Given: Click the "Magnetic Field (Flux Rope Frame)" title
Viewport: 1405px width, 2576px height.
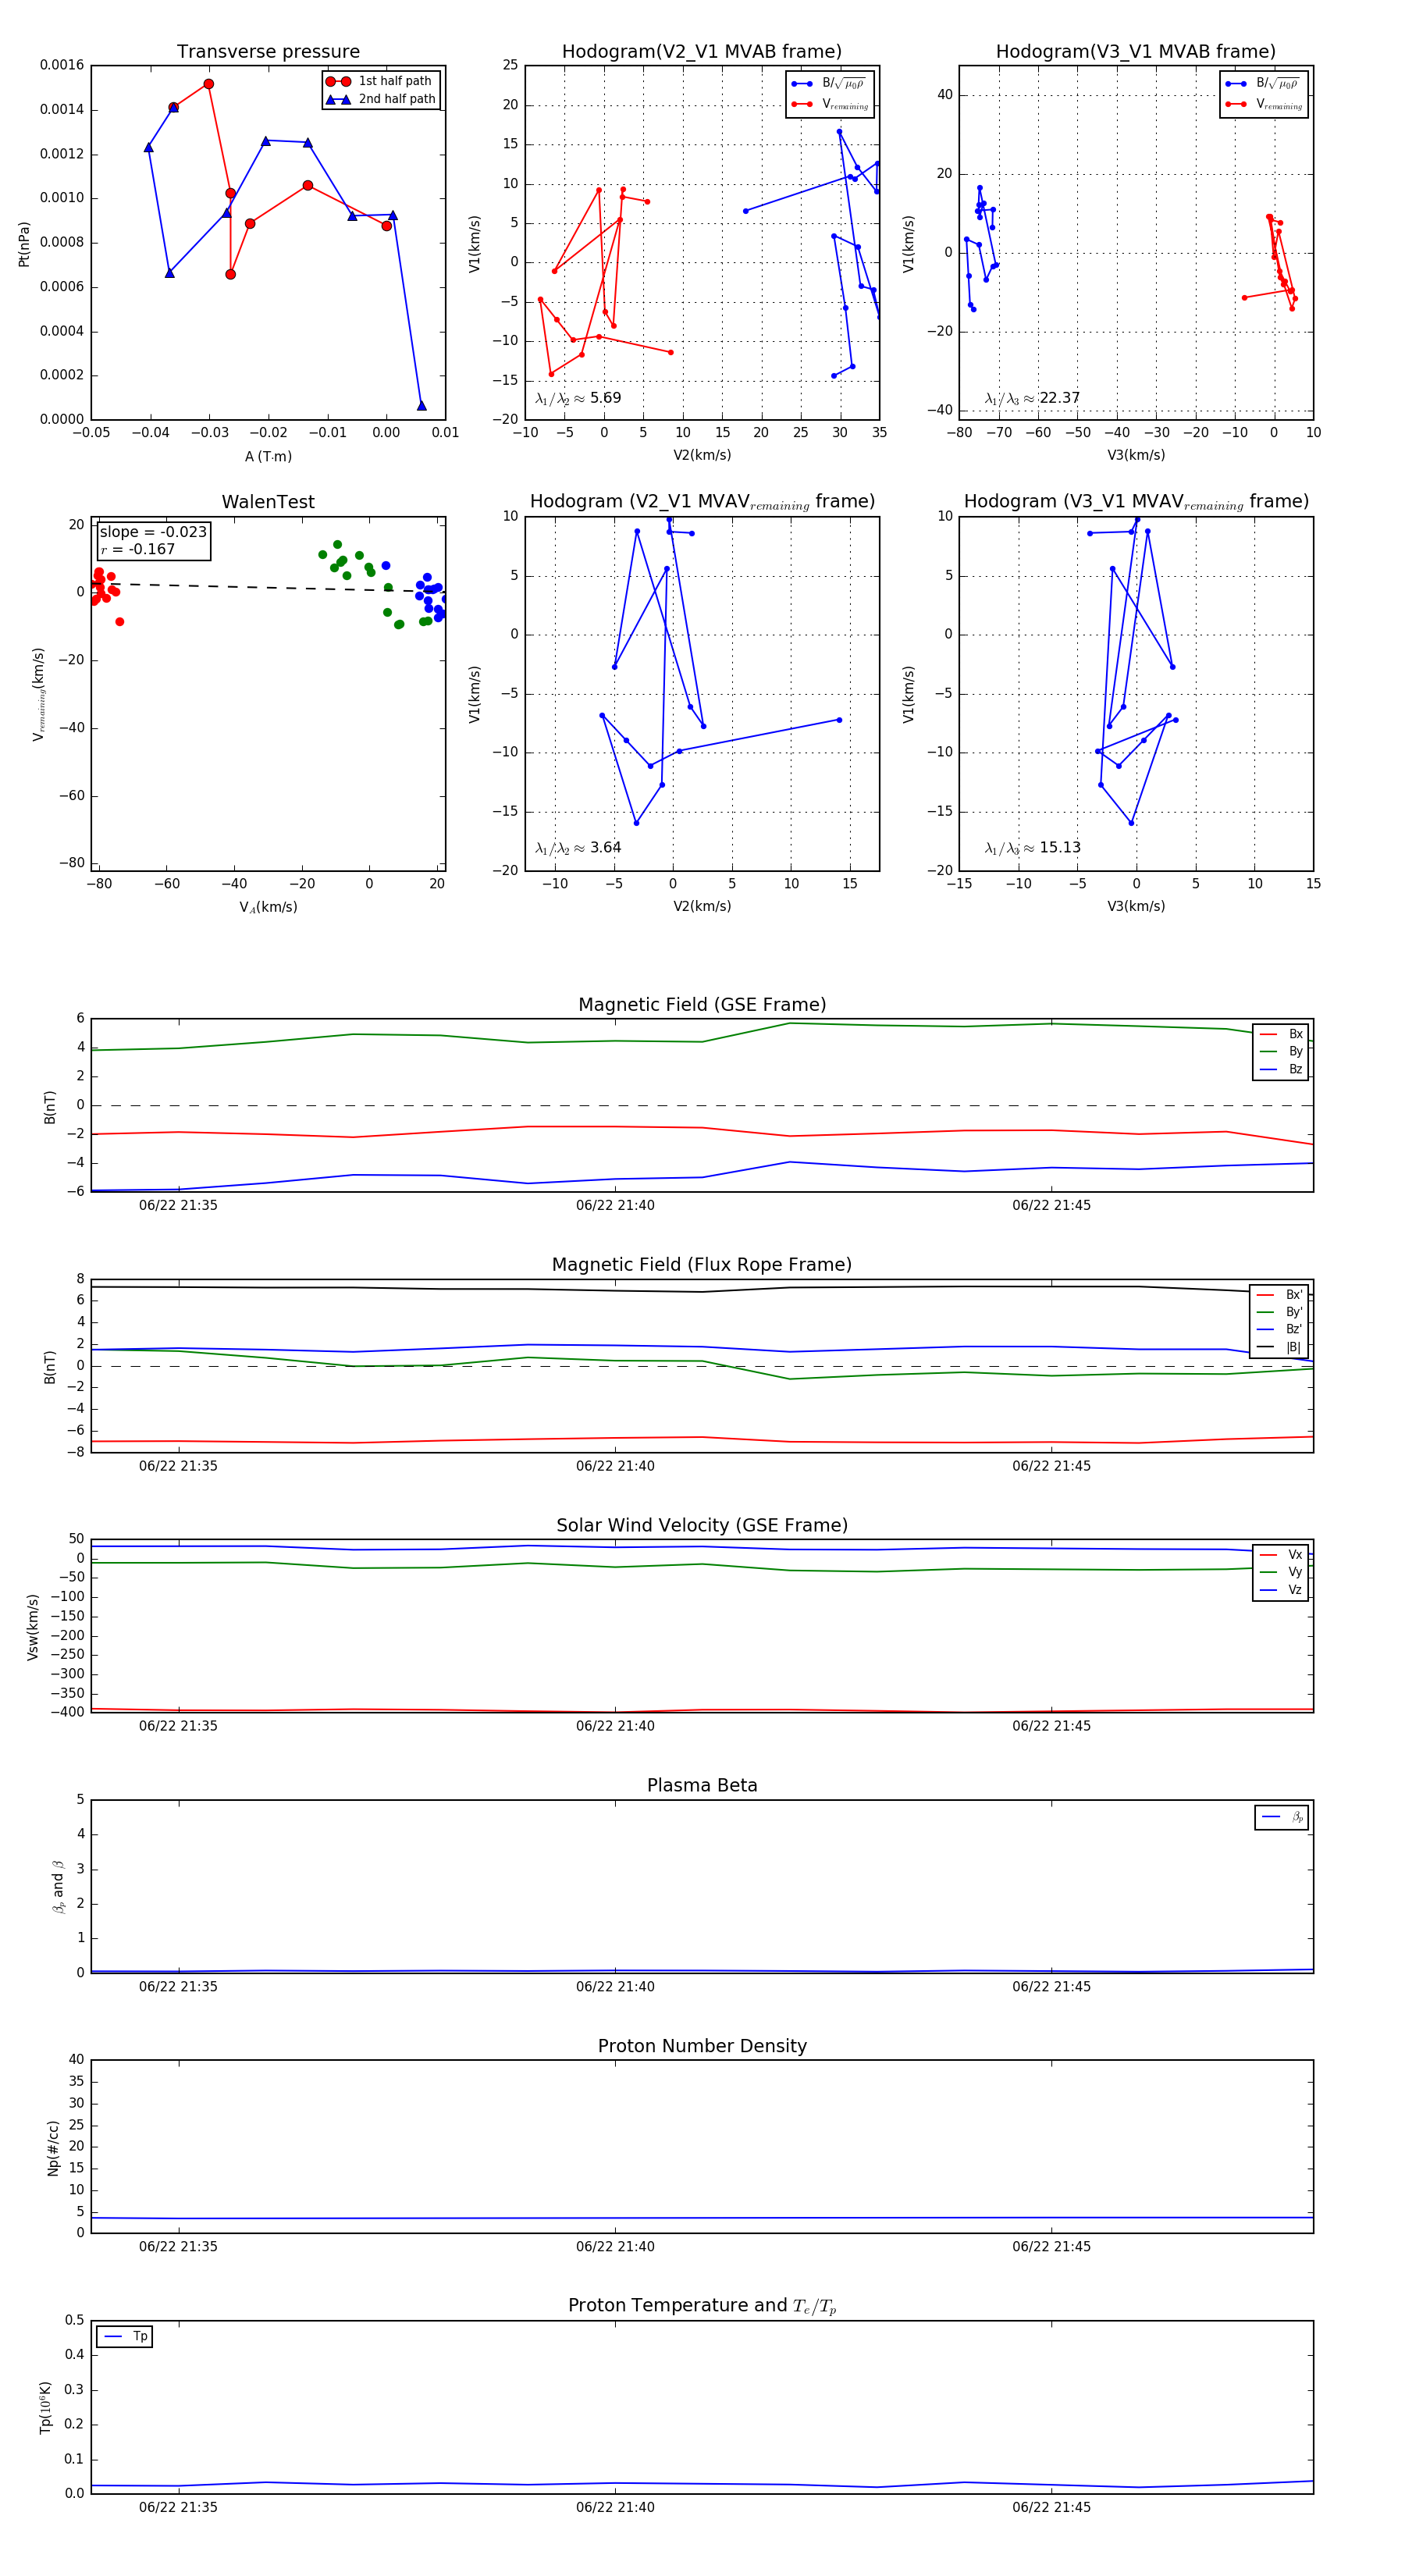Looking at the screenshot, I should [x=702, y=1265].
